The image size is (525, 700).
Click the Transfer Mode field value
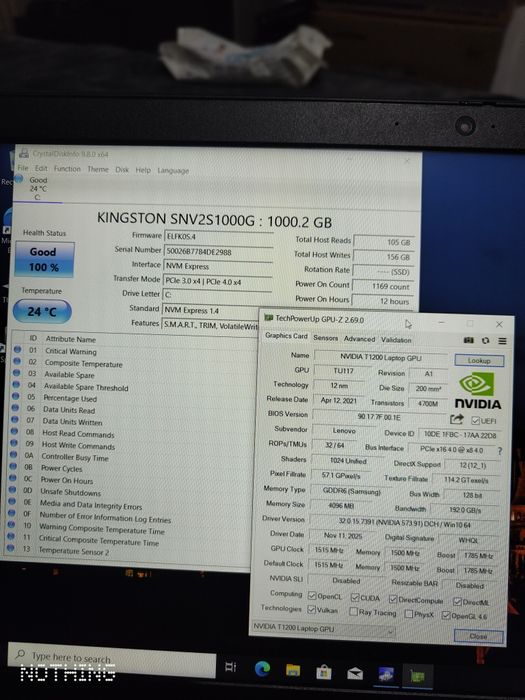pyautogui.click(x=217, y=282)
